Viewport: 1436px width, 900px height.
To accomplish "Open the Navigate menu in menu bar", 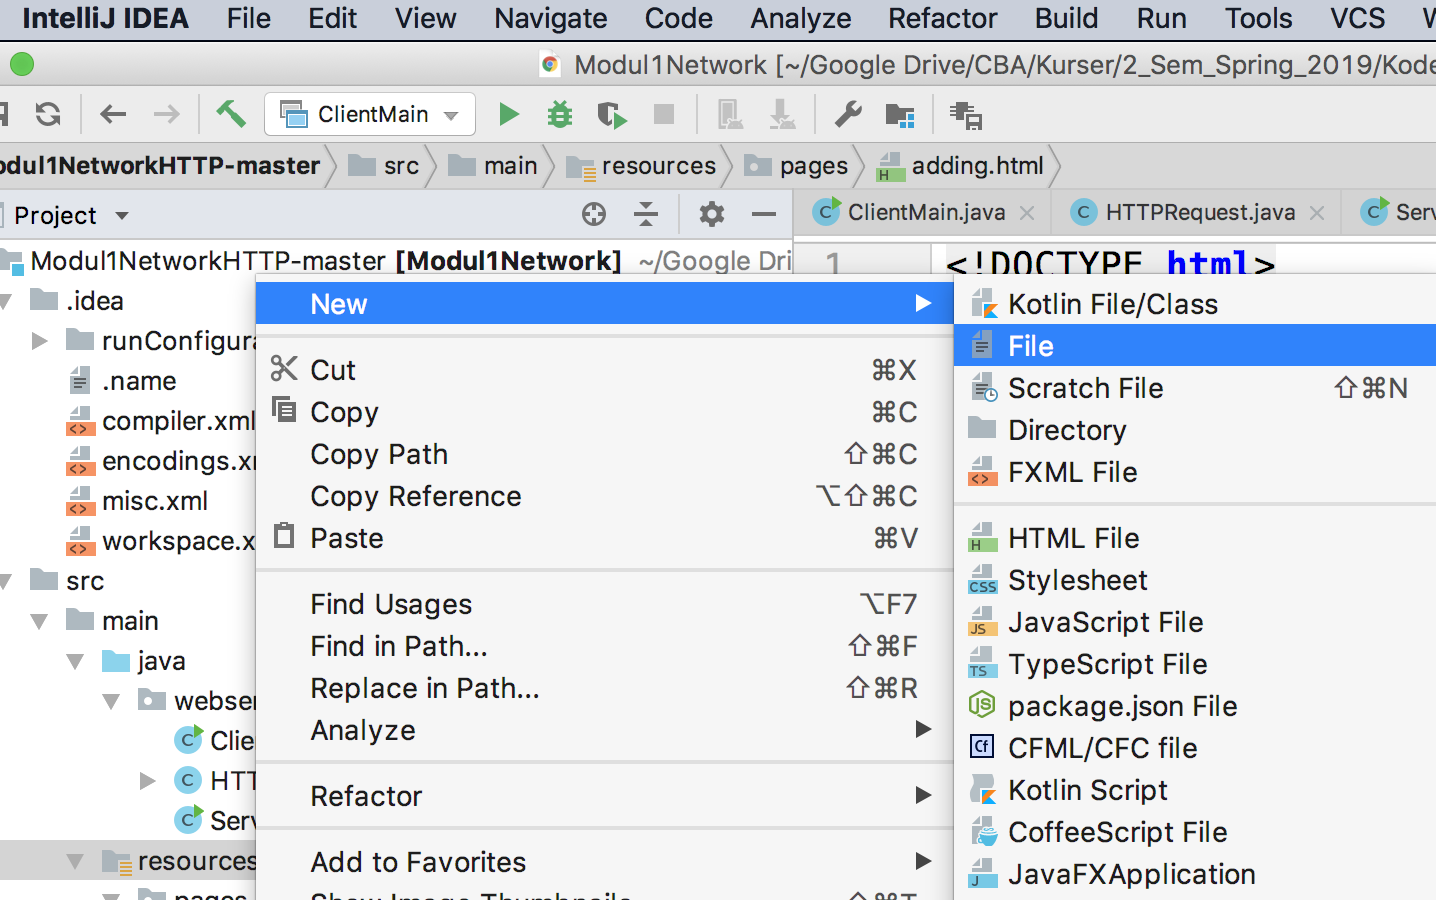I will point(551,18).
